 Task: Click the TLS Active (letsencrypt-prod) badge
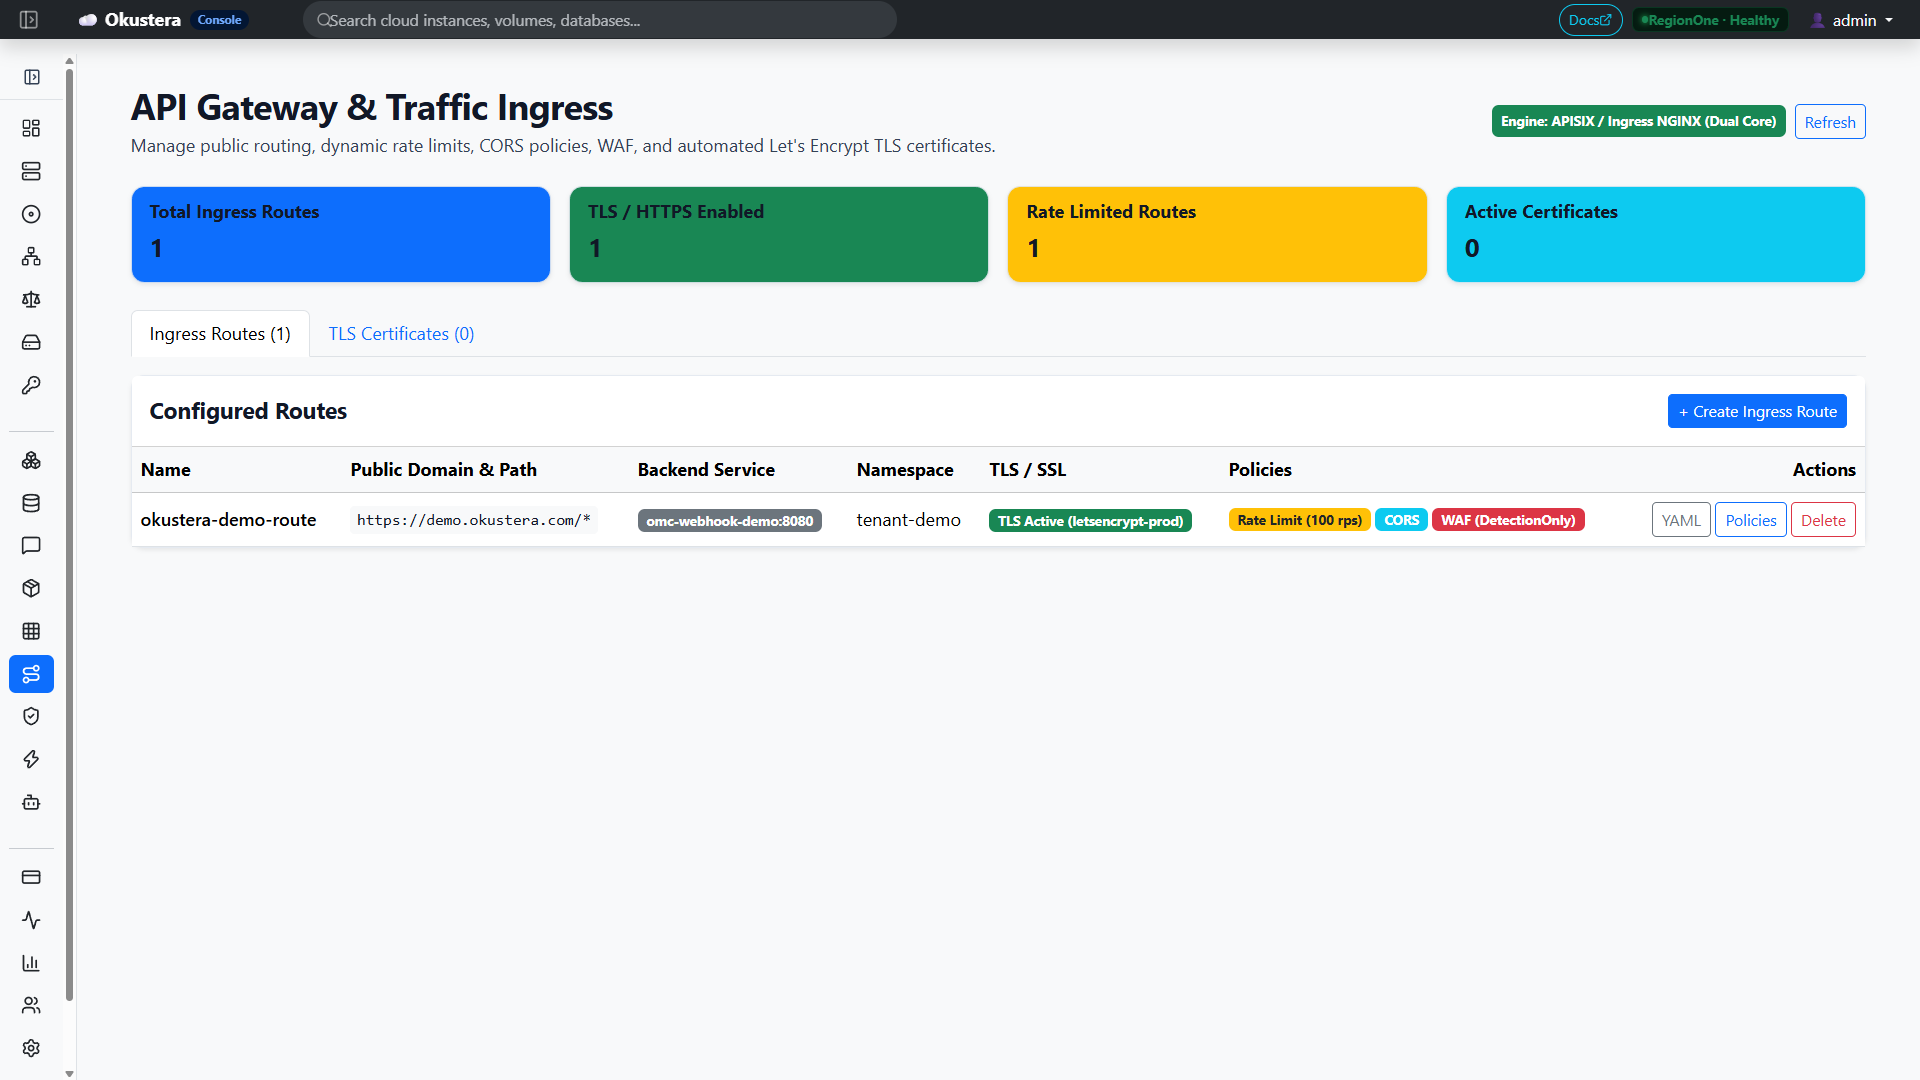click(x=1090, y=521)
